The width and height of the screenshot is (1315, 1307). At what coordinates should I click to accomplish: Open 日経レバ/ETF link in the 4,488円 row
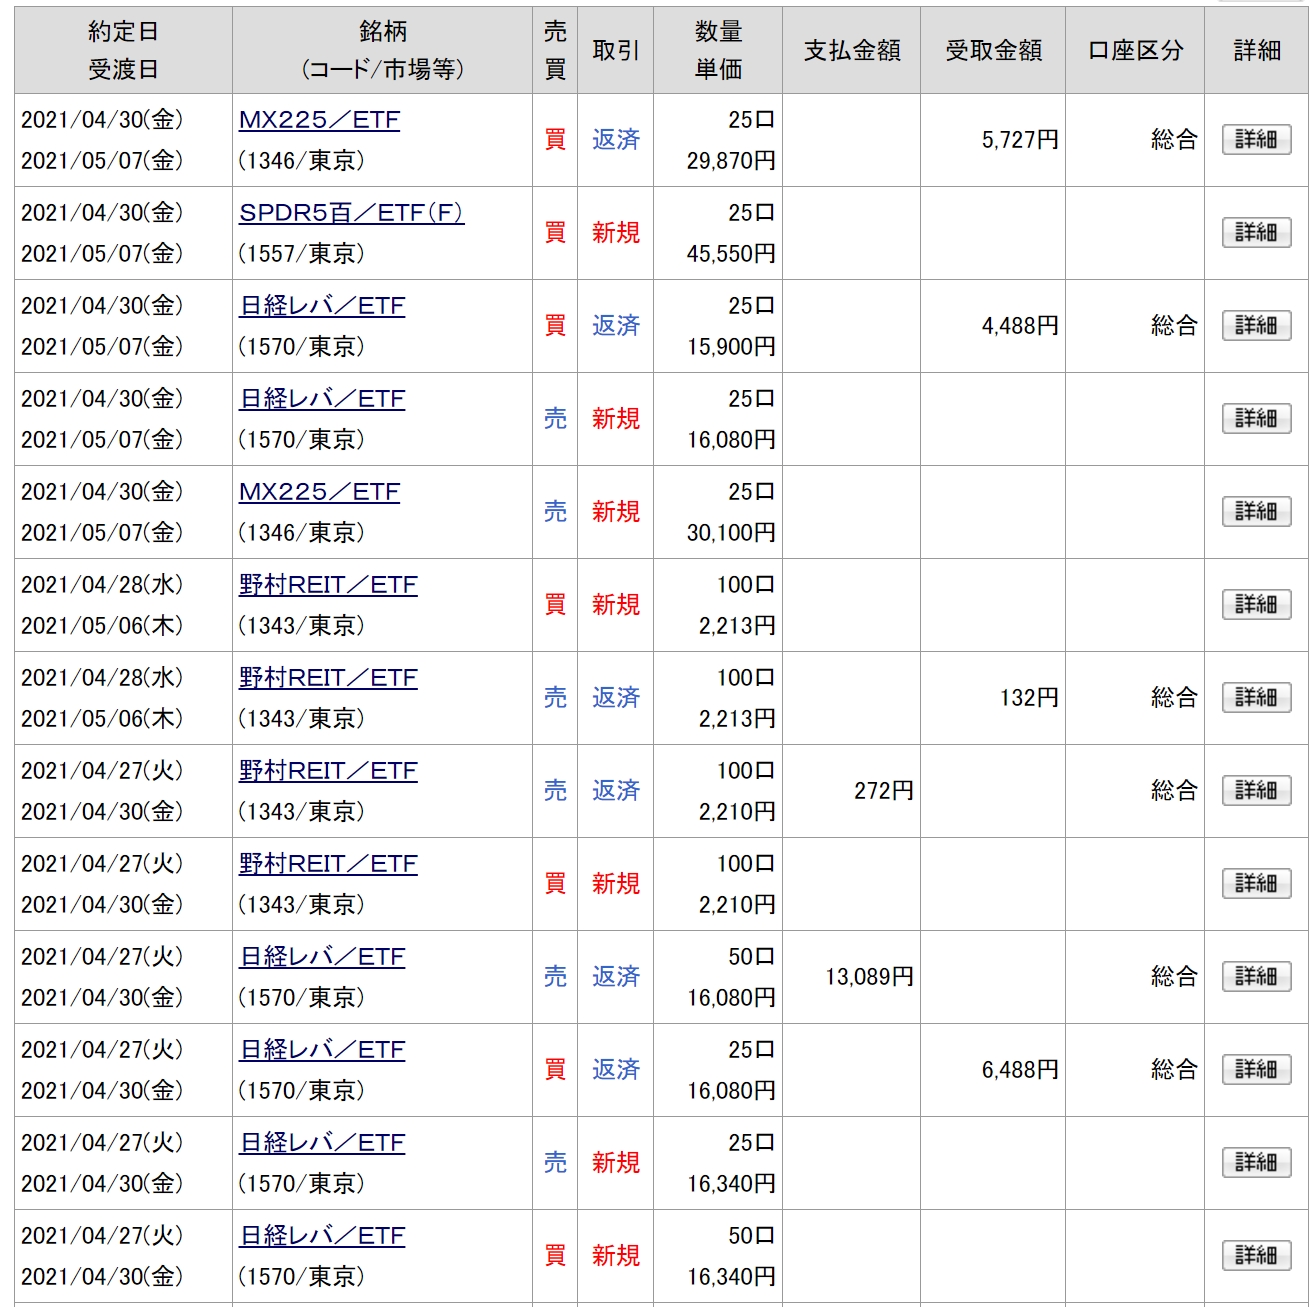pyautogui.click(x=322, y=306)
